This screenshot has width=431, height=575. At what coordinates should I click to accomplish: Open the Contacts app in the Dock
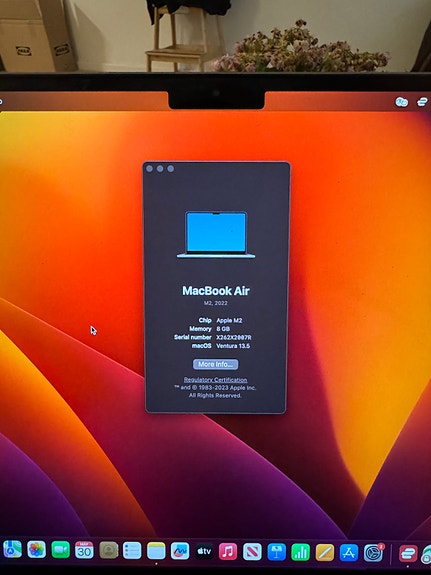[109, 550]
